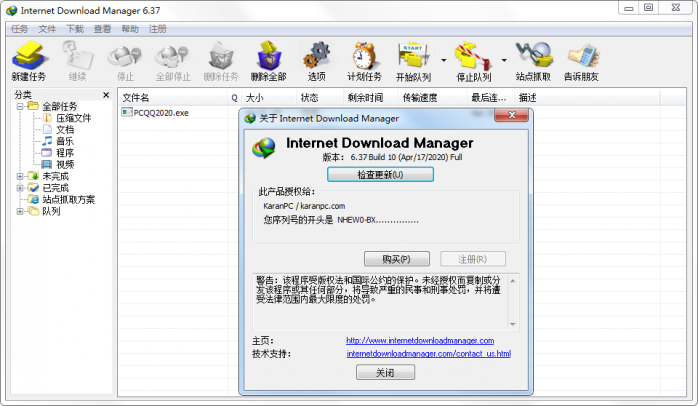
Task: Expand the 队列 tree node
Action: pos(20,211)
